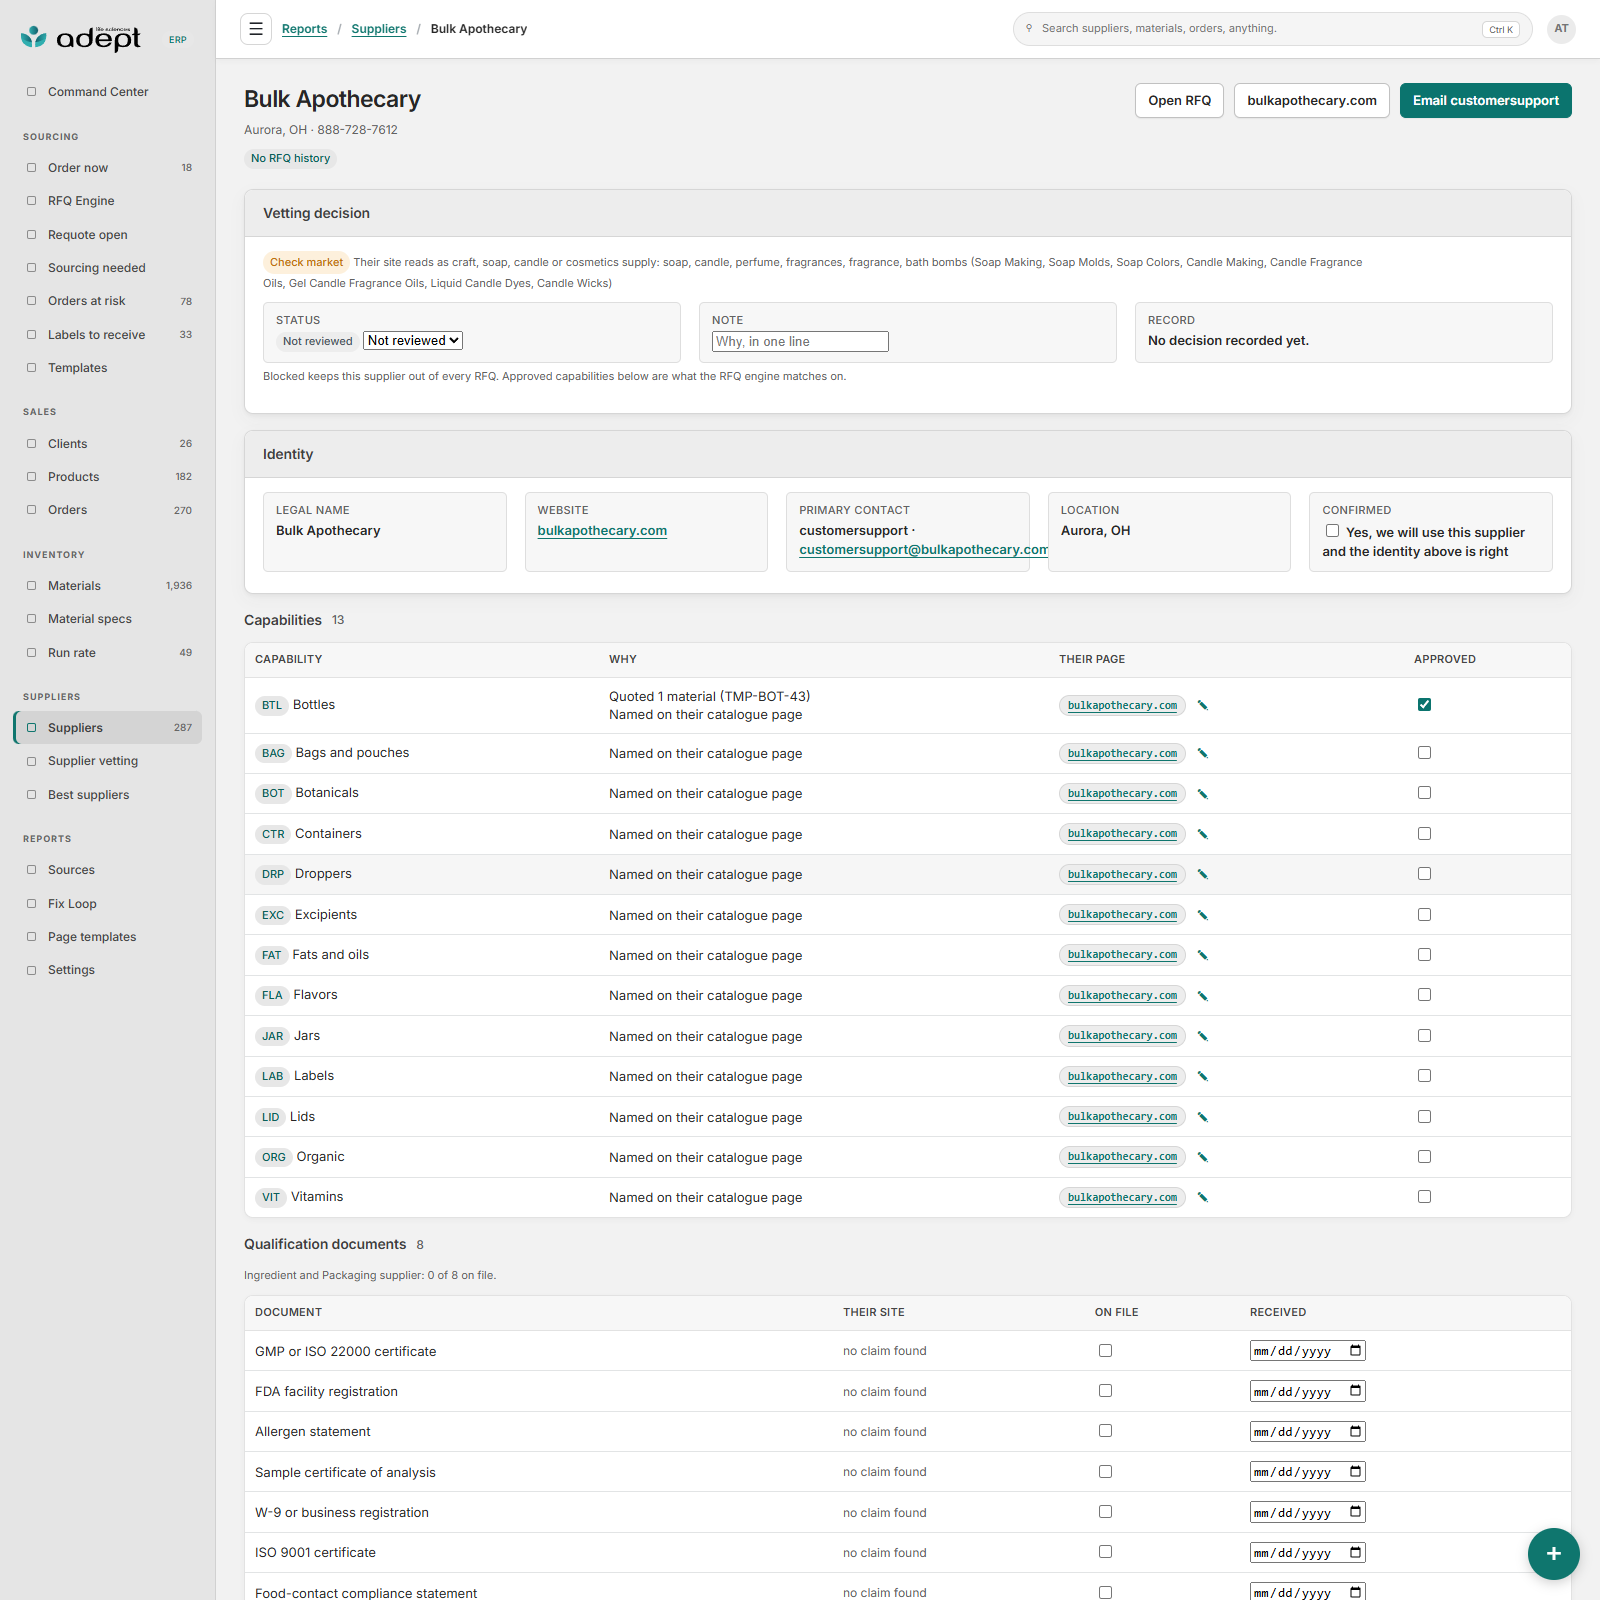
Task: Edit the Labels page link pencil
Action: pyautogui.click(x=1203, y=1076)
